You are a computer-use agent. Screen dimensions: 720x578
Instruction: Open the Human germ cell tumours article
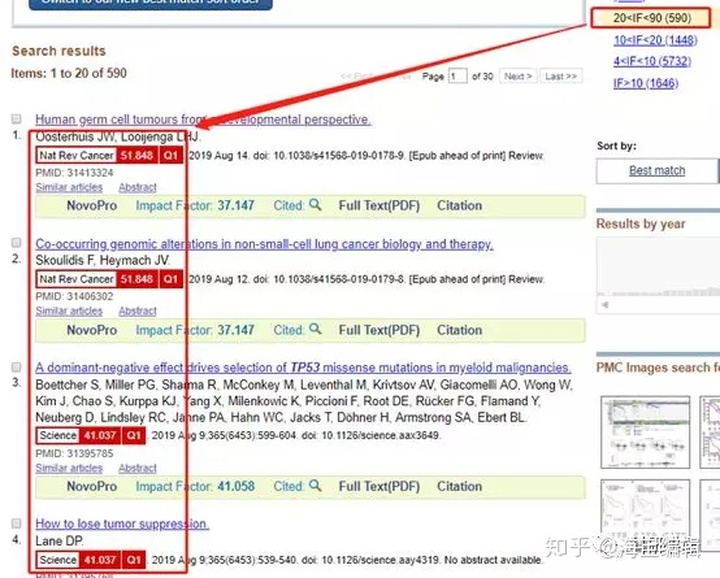point(203,119)
